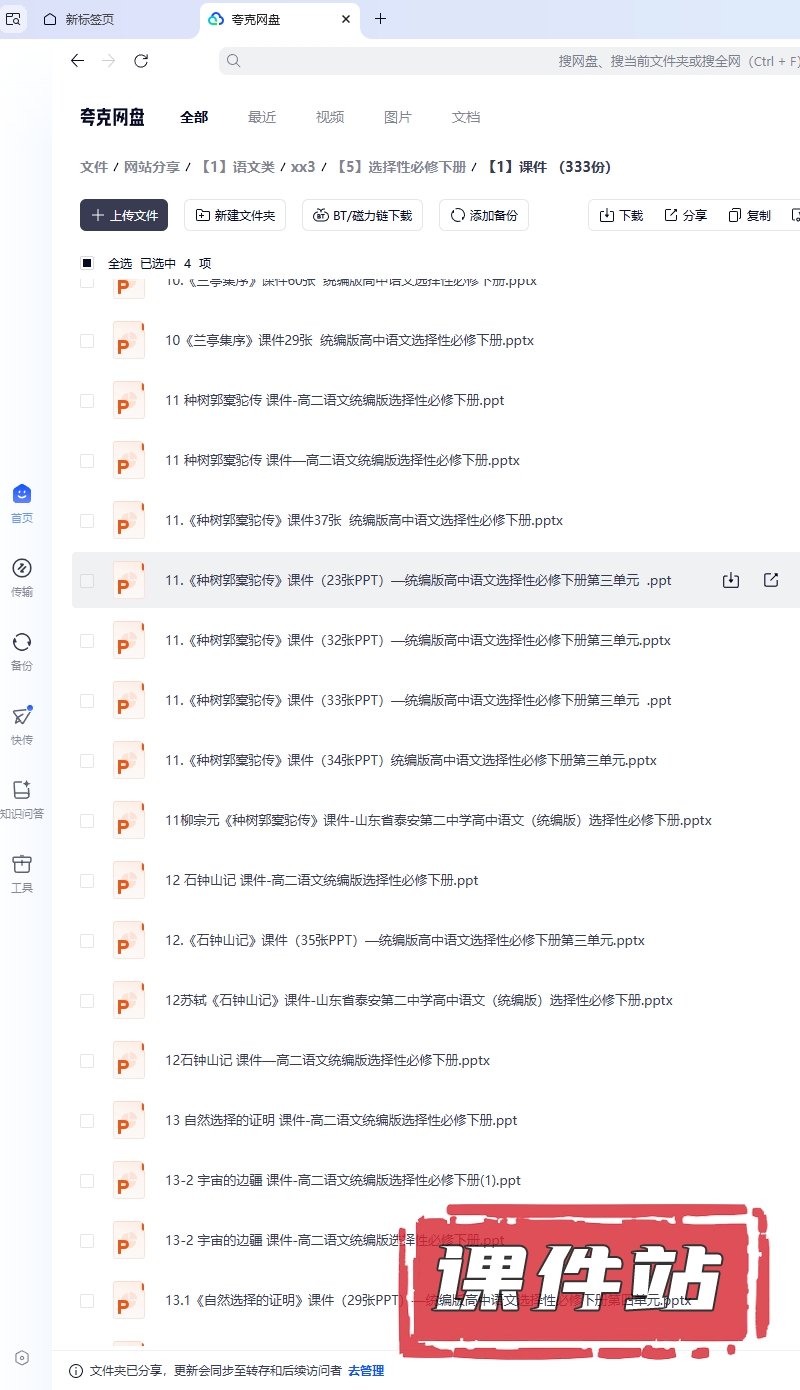The width and height of the screenshot is (800, 1390).
Task: Open 知识问答 in the sidebar
Action: (x=22, y=800)
